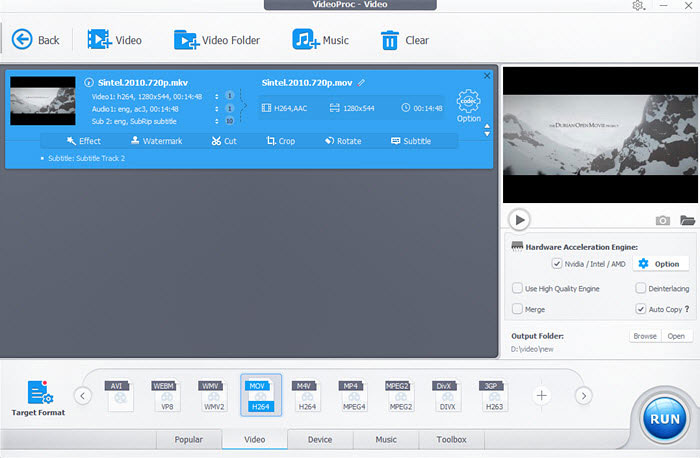This screenshot has width=700, height=458.
Task: Open the Cut tool
Action: click(224, 141)
